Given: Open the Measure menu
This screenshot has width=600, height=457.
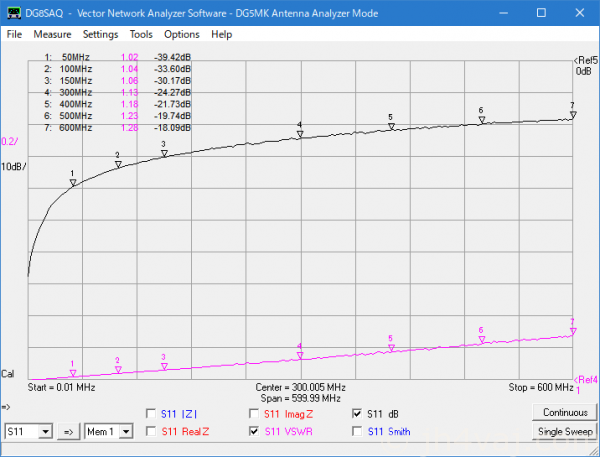Looking at the screenshot, I should coord(52,34).
